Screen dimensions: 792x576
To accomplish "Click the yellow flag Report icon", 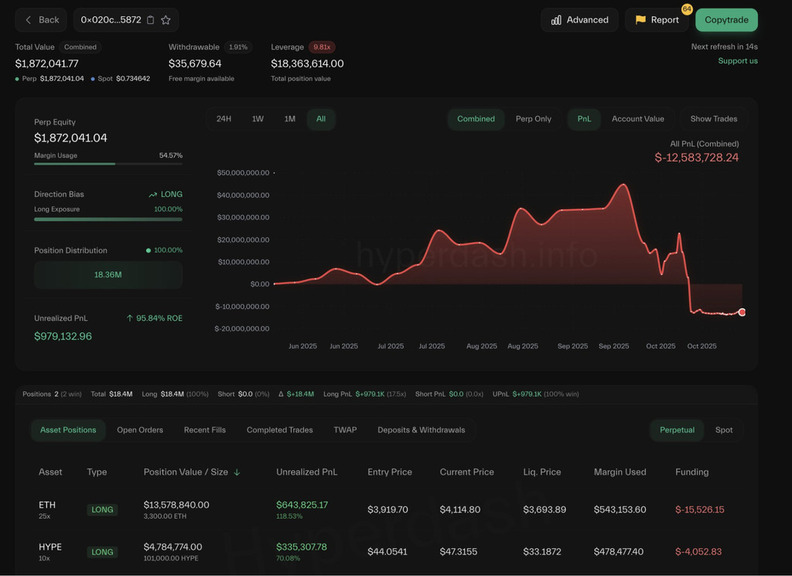I will tap(641, 20).
